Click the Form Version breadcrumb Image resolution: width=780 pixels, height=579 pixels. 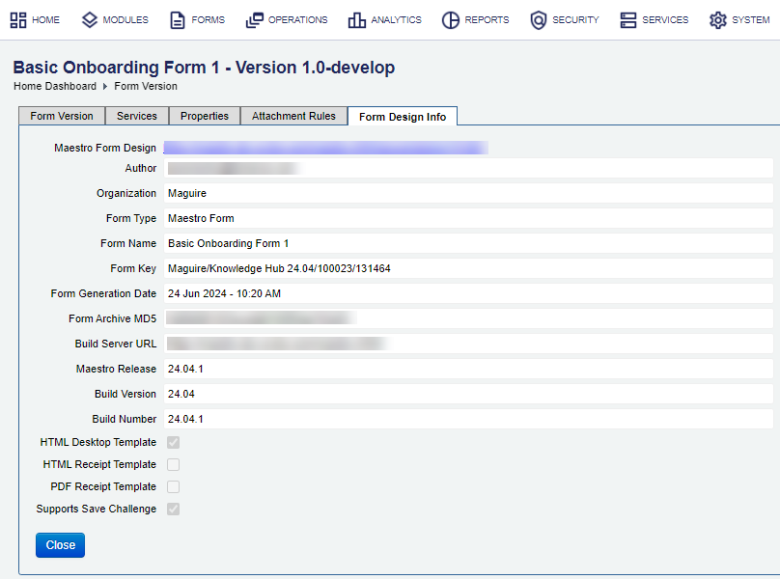tap(146, 86)
